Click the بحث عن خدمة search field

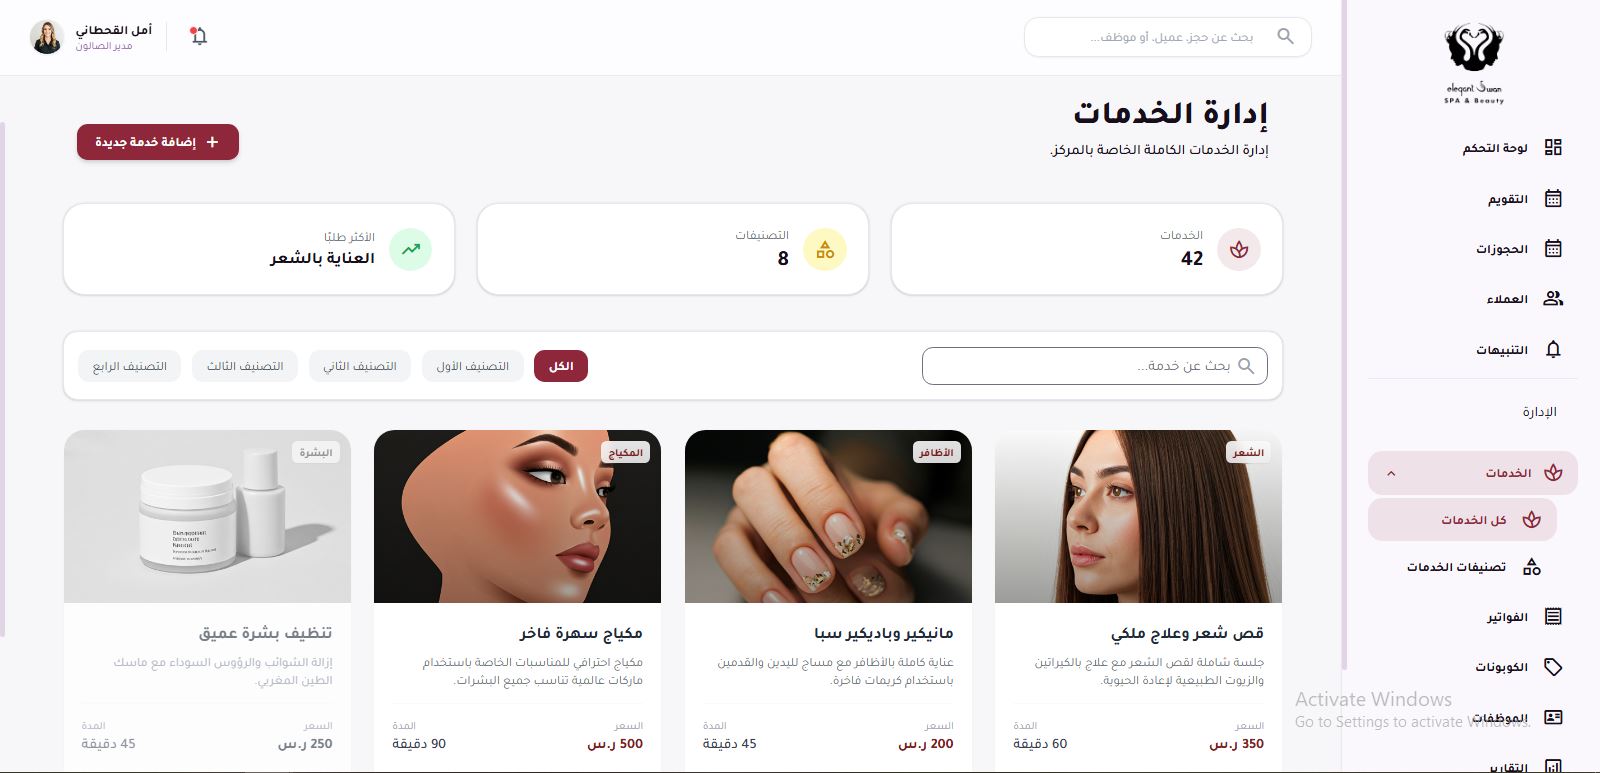[x=1094, y=366]
